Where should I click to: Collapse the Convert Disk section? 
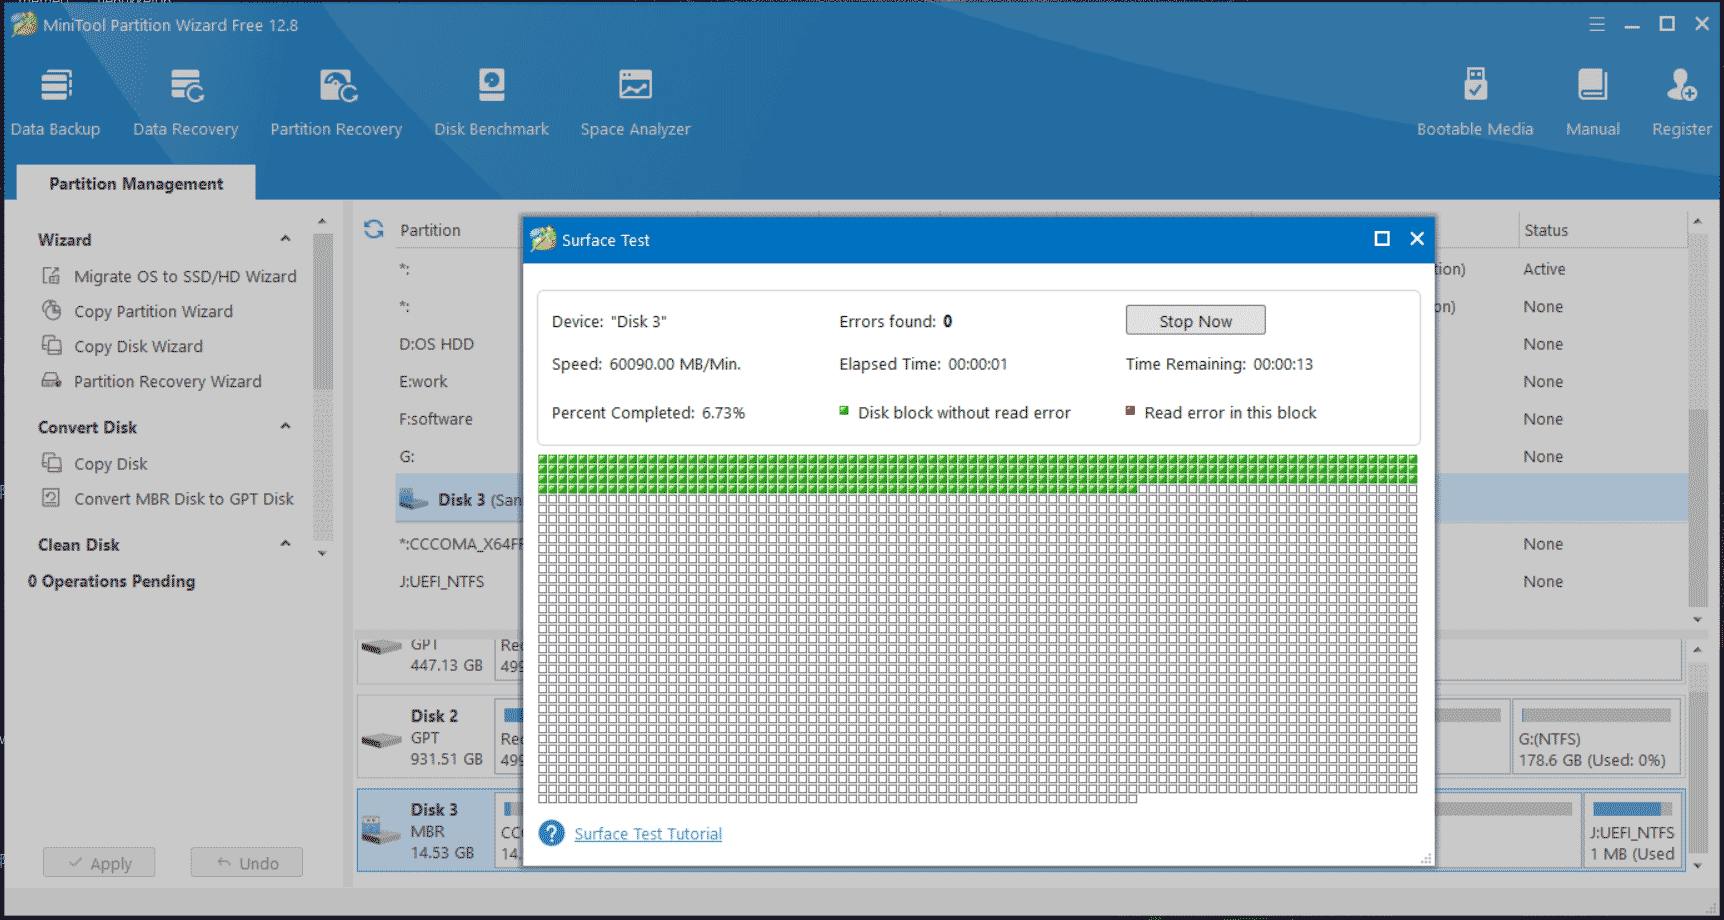[285, 426]
